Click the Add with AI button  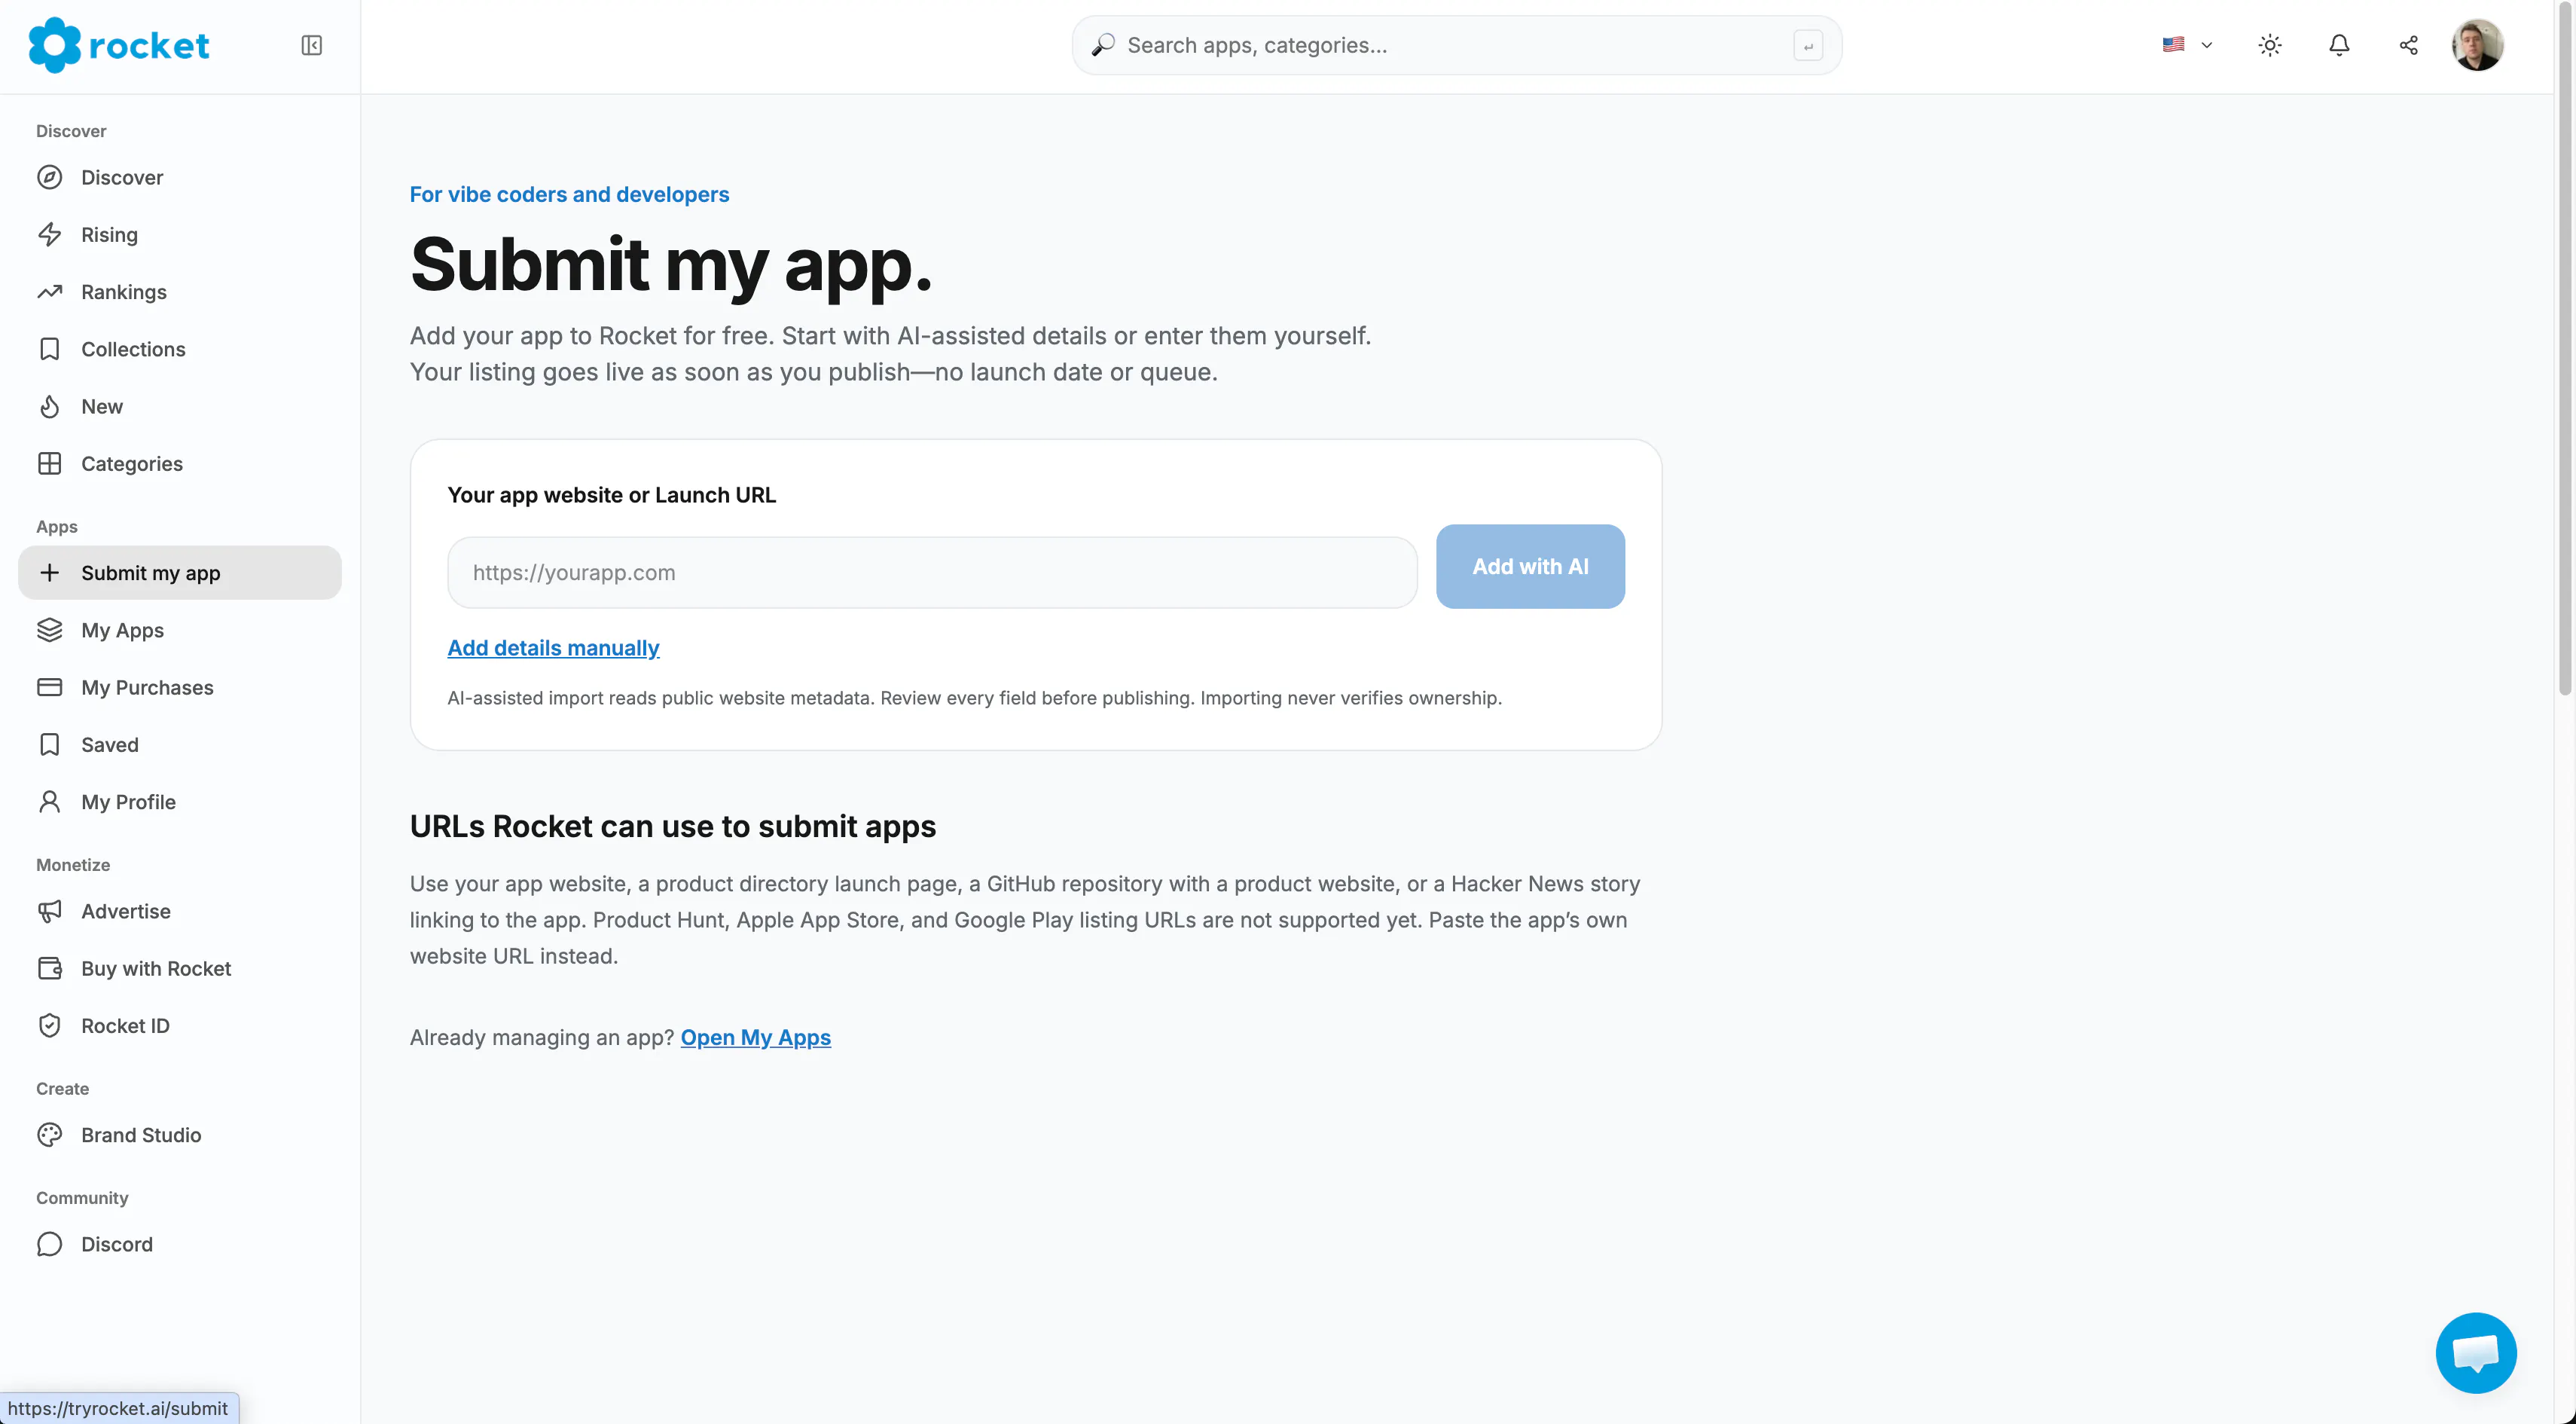coord(1530,567)
